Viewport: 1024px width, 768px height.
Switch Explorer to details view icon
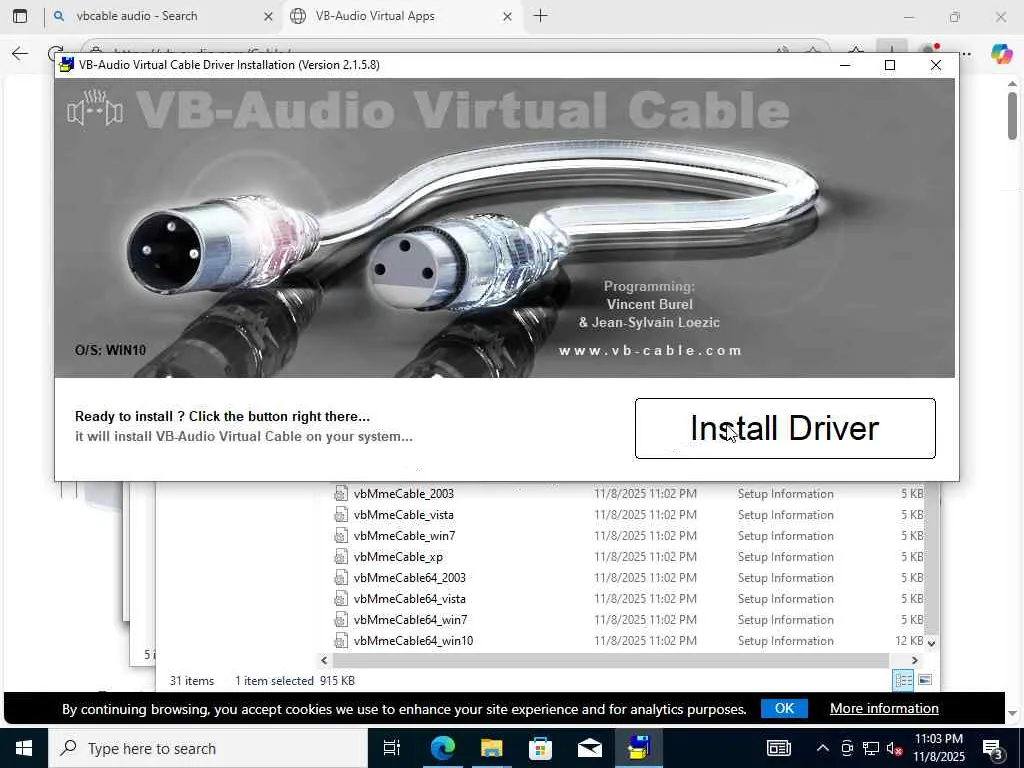click(904, 680)
